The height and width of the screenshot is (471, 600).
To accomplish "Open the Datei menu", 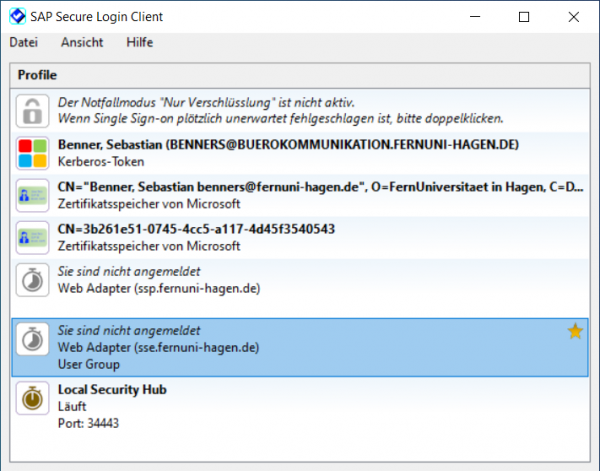I will [23, 42].
